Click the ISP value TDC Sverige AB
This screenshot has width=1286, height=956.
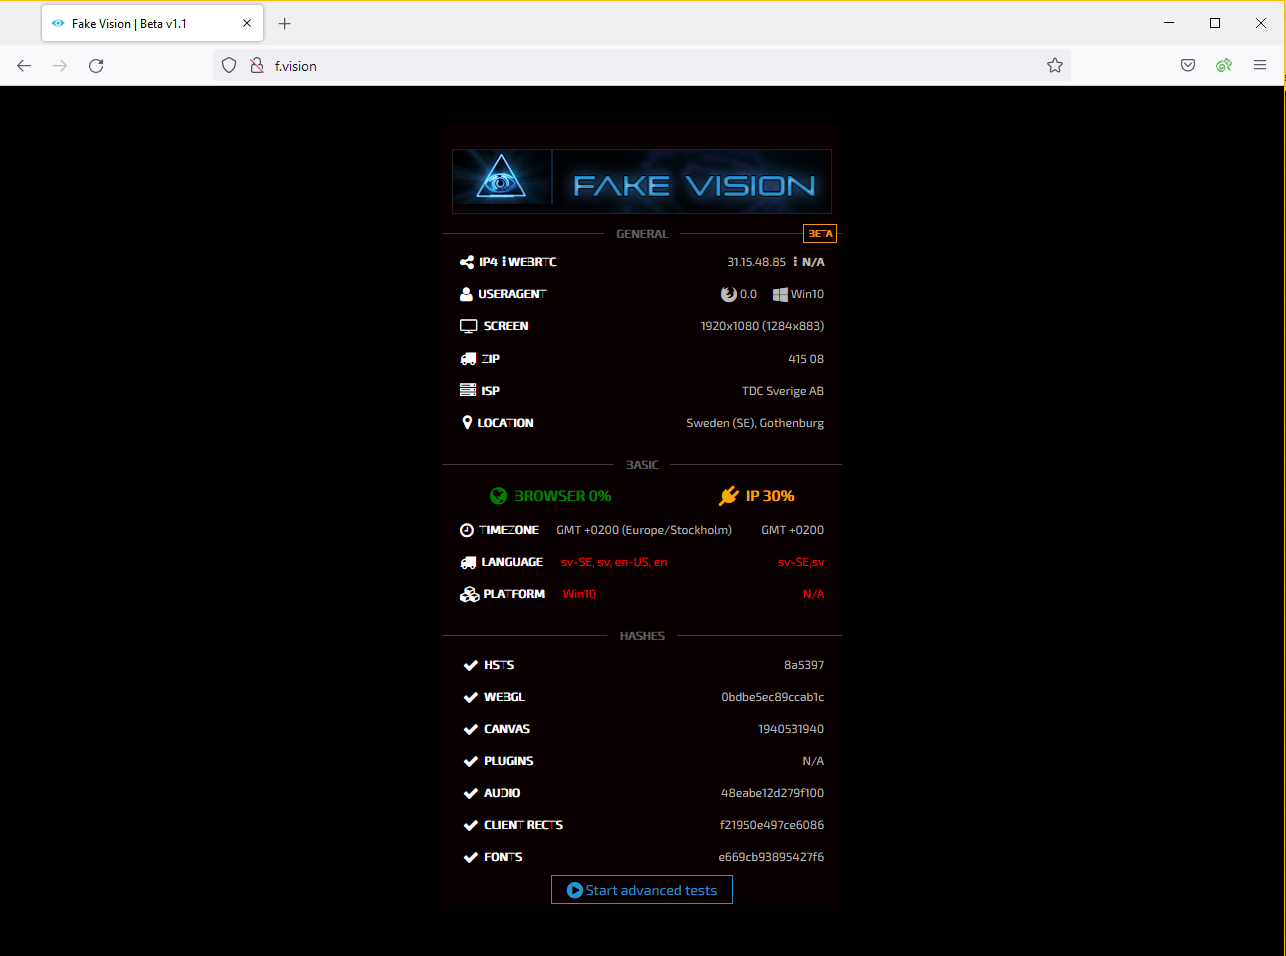783,391
